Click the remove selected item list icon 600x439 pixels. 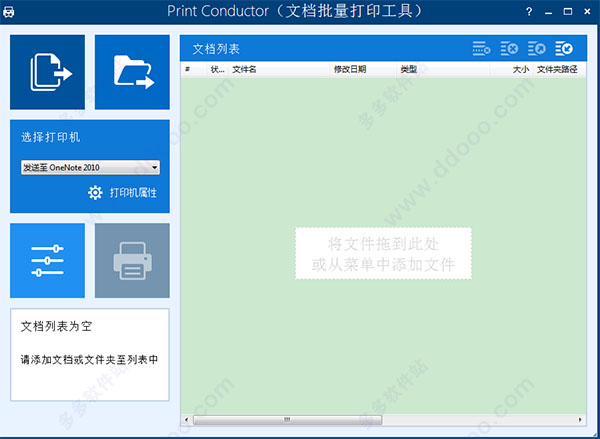[x=481, y=49]
